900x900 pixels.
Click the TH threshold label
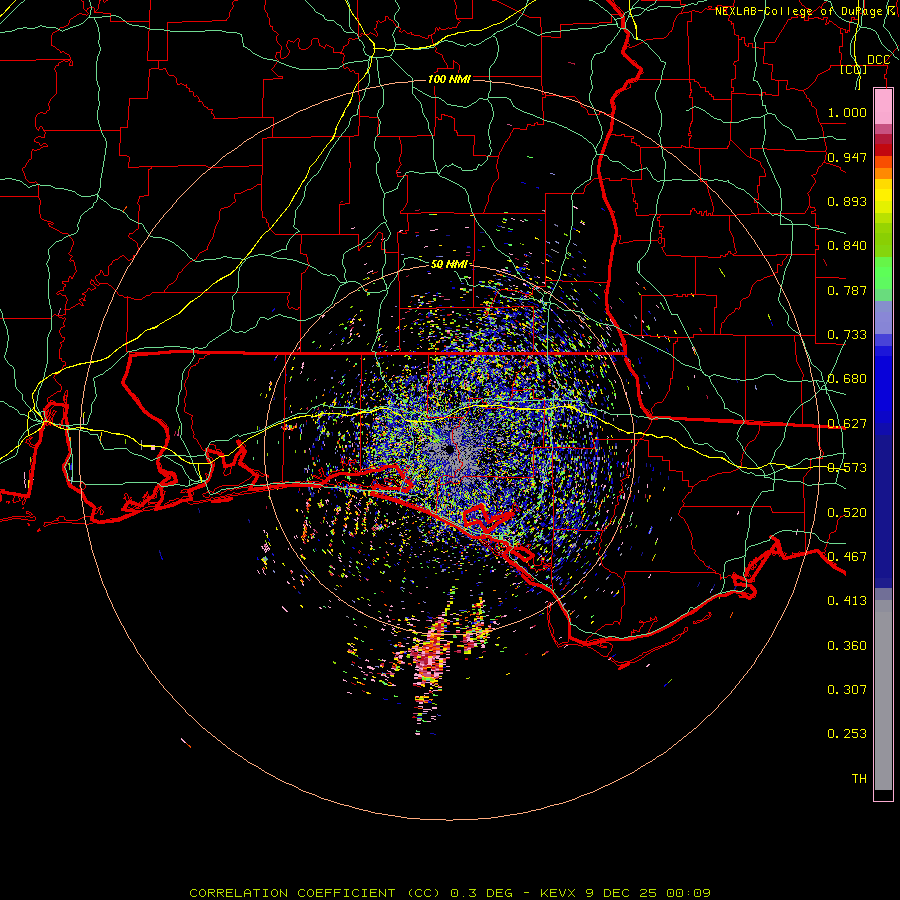(x=859, y=778)
